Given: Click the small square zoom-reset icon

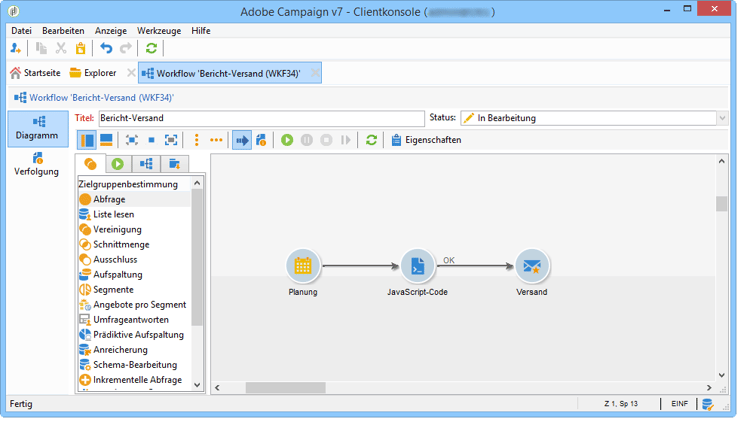Looking at the screenshot, I should (151, 140).
